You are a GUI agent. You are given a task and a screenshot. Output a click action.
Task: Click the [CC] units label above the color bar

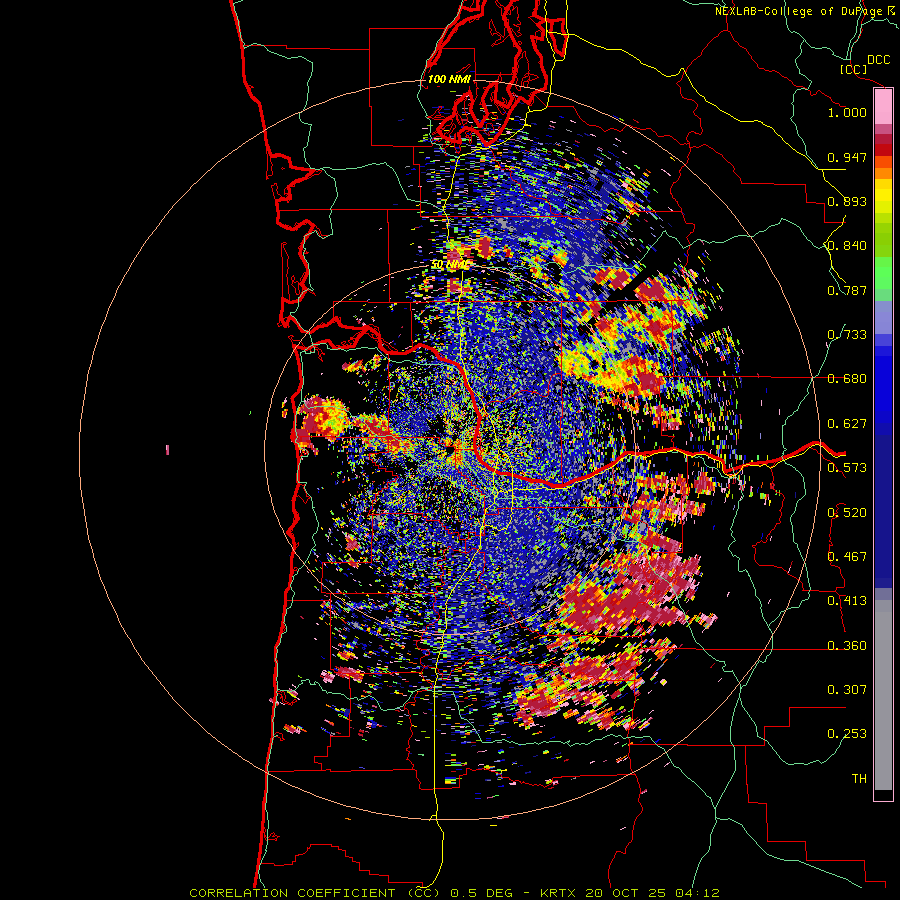pos(854,69)
